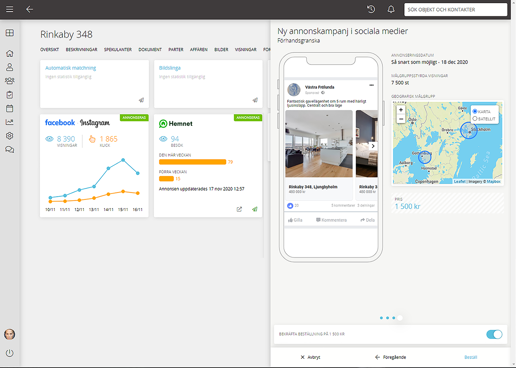Click the search objects and contacts field
The image size is (516, 368).
pos(455,10)
